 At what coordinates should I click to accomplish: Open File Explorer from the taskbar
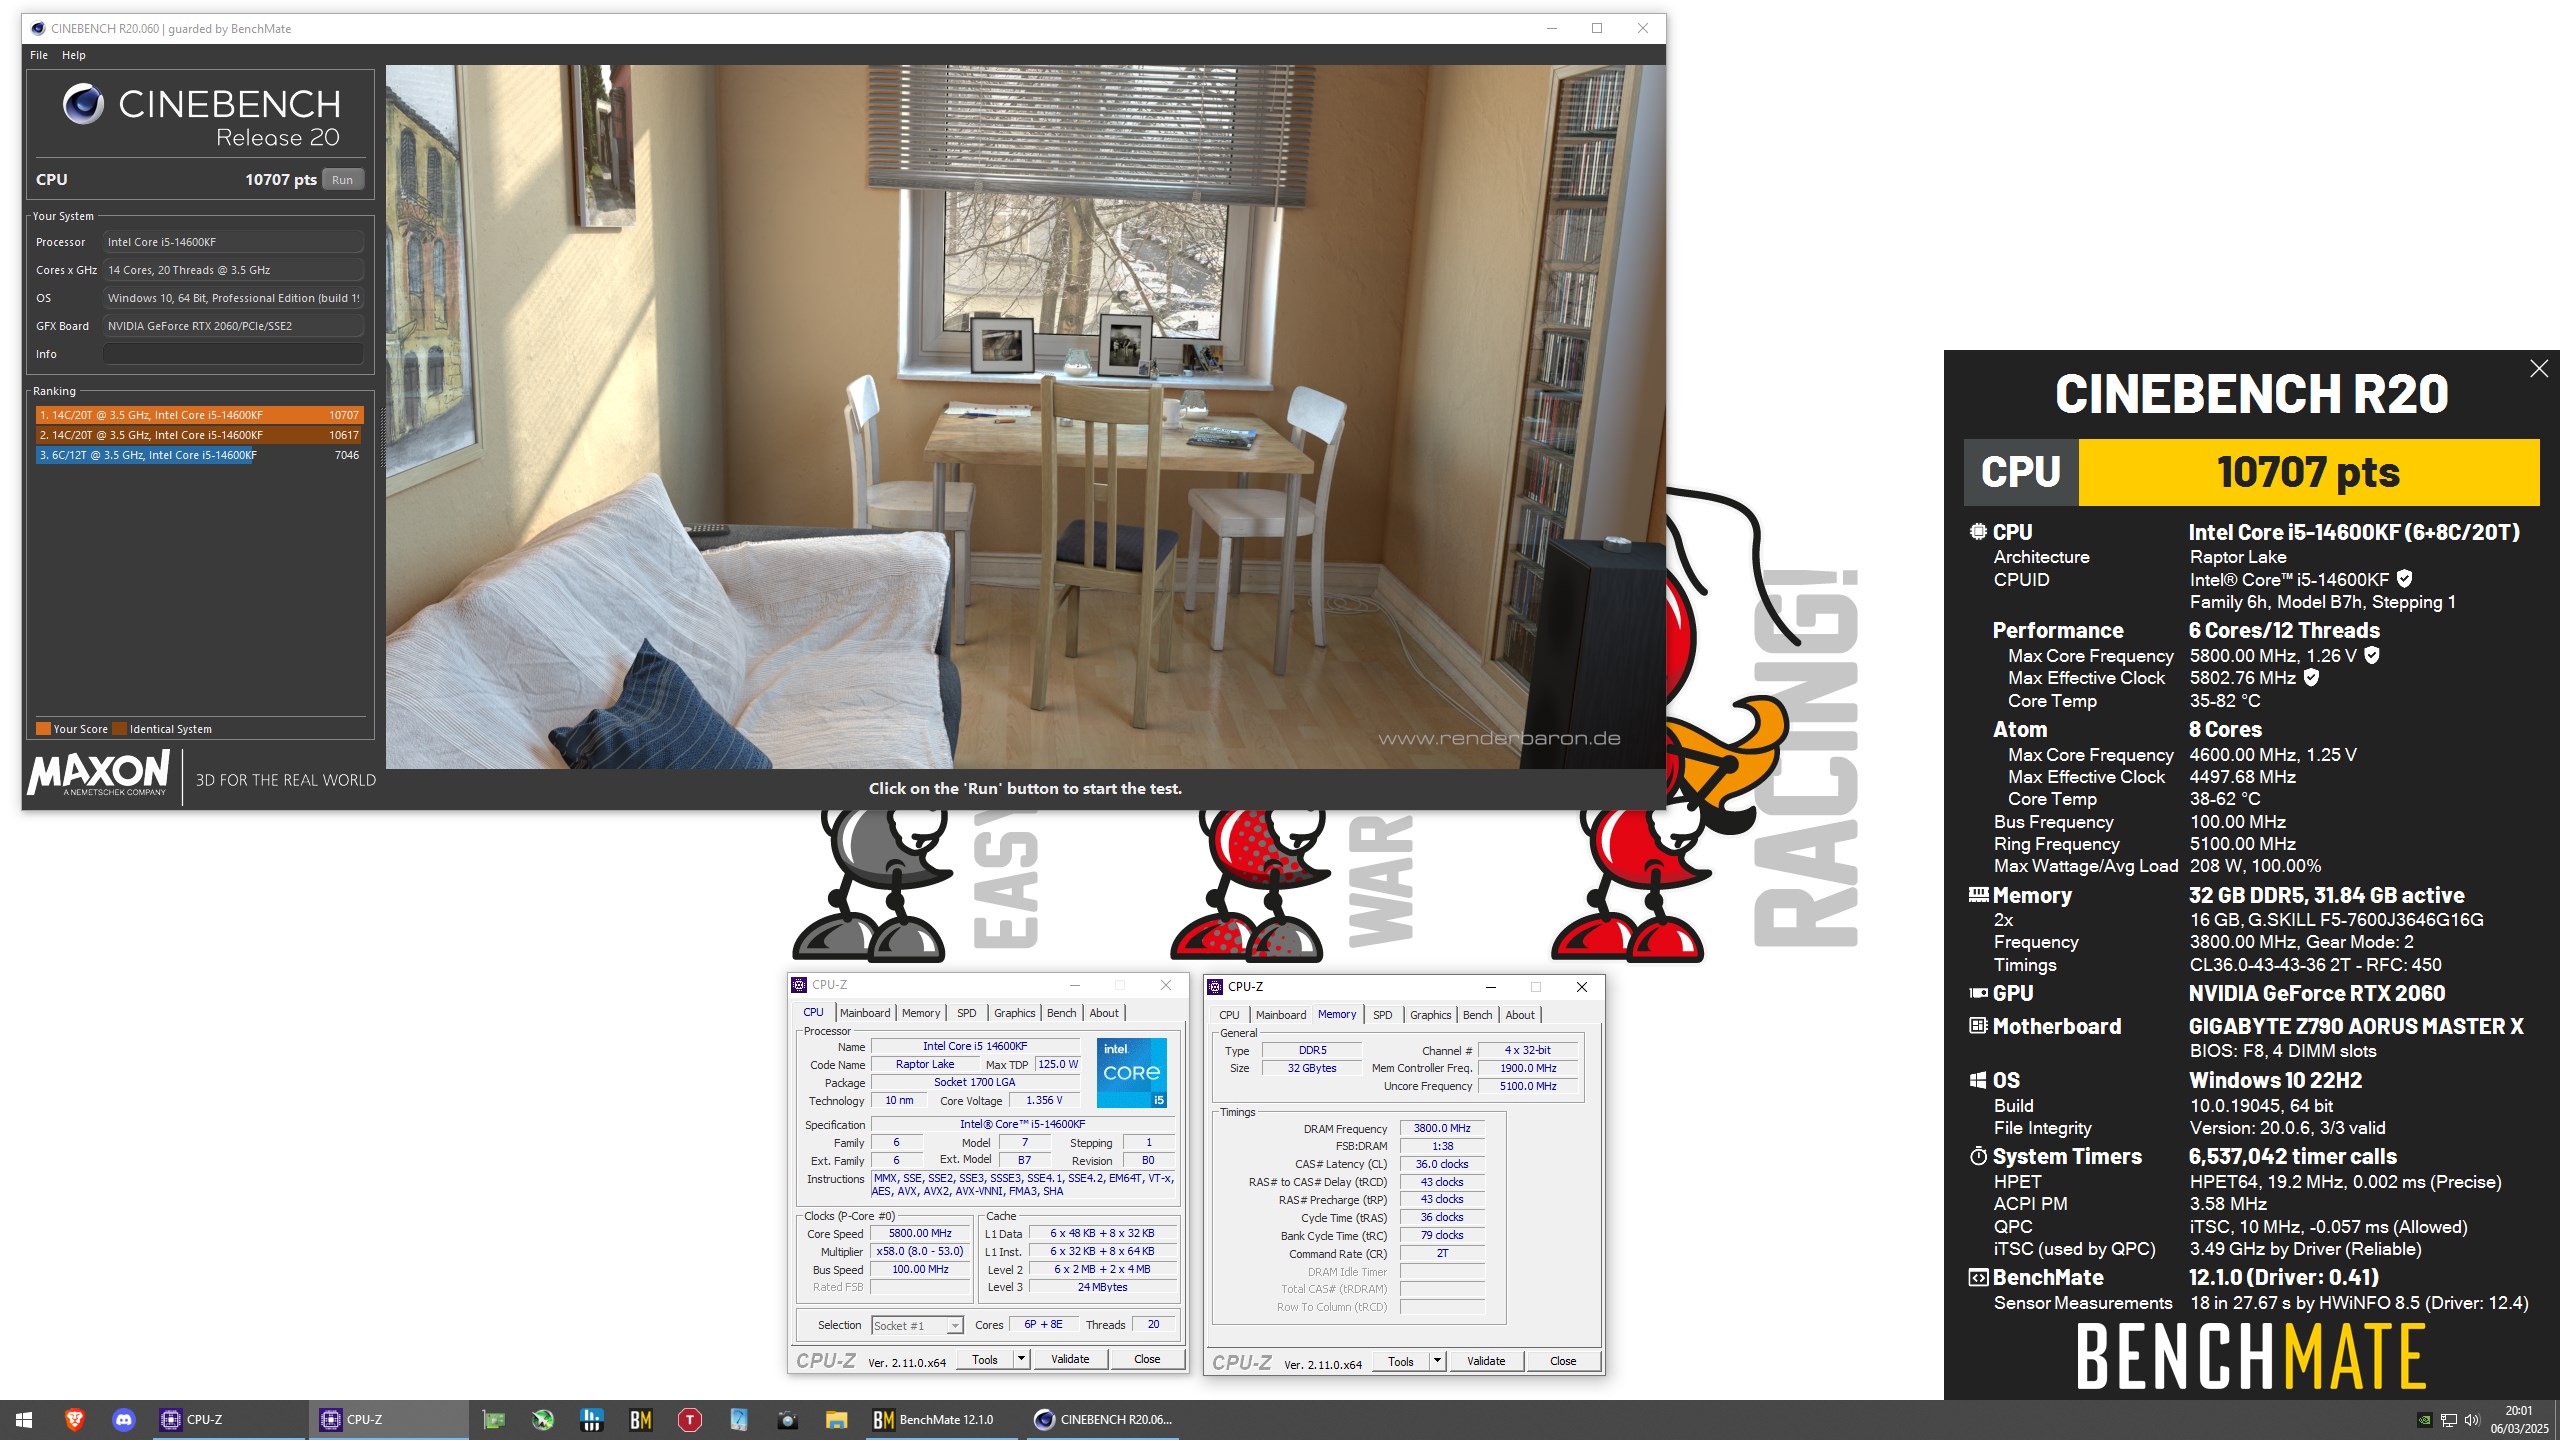(837, 1419)
